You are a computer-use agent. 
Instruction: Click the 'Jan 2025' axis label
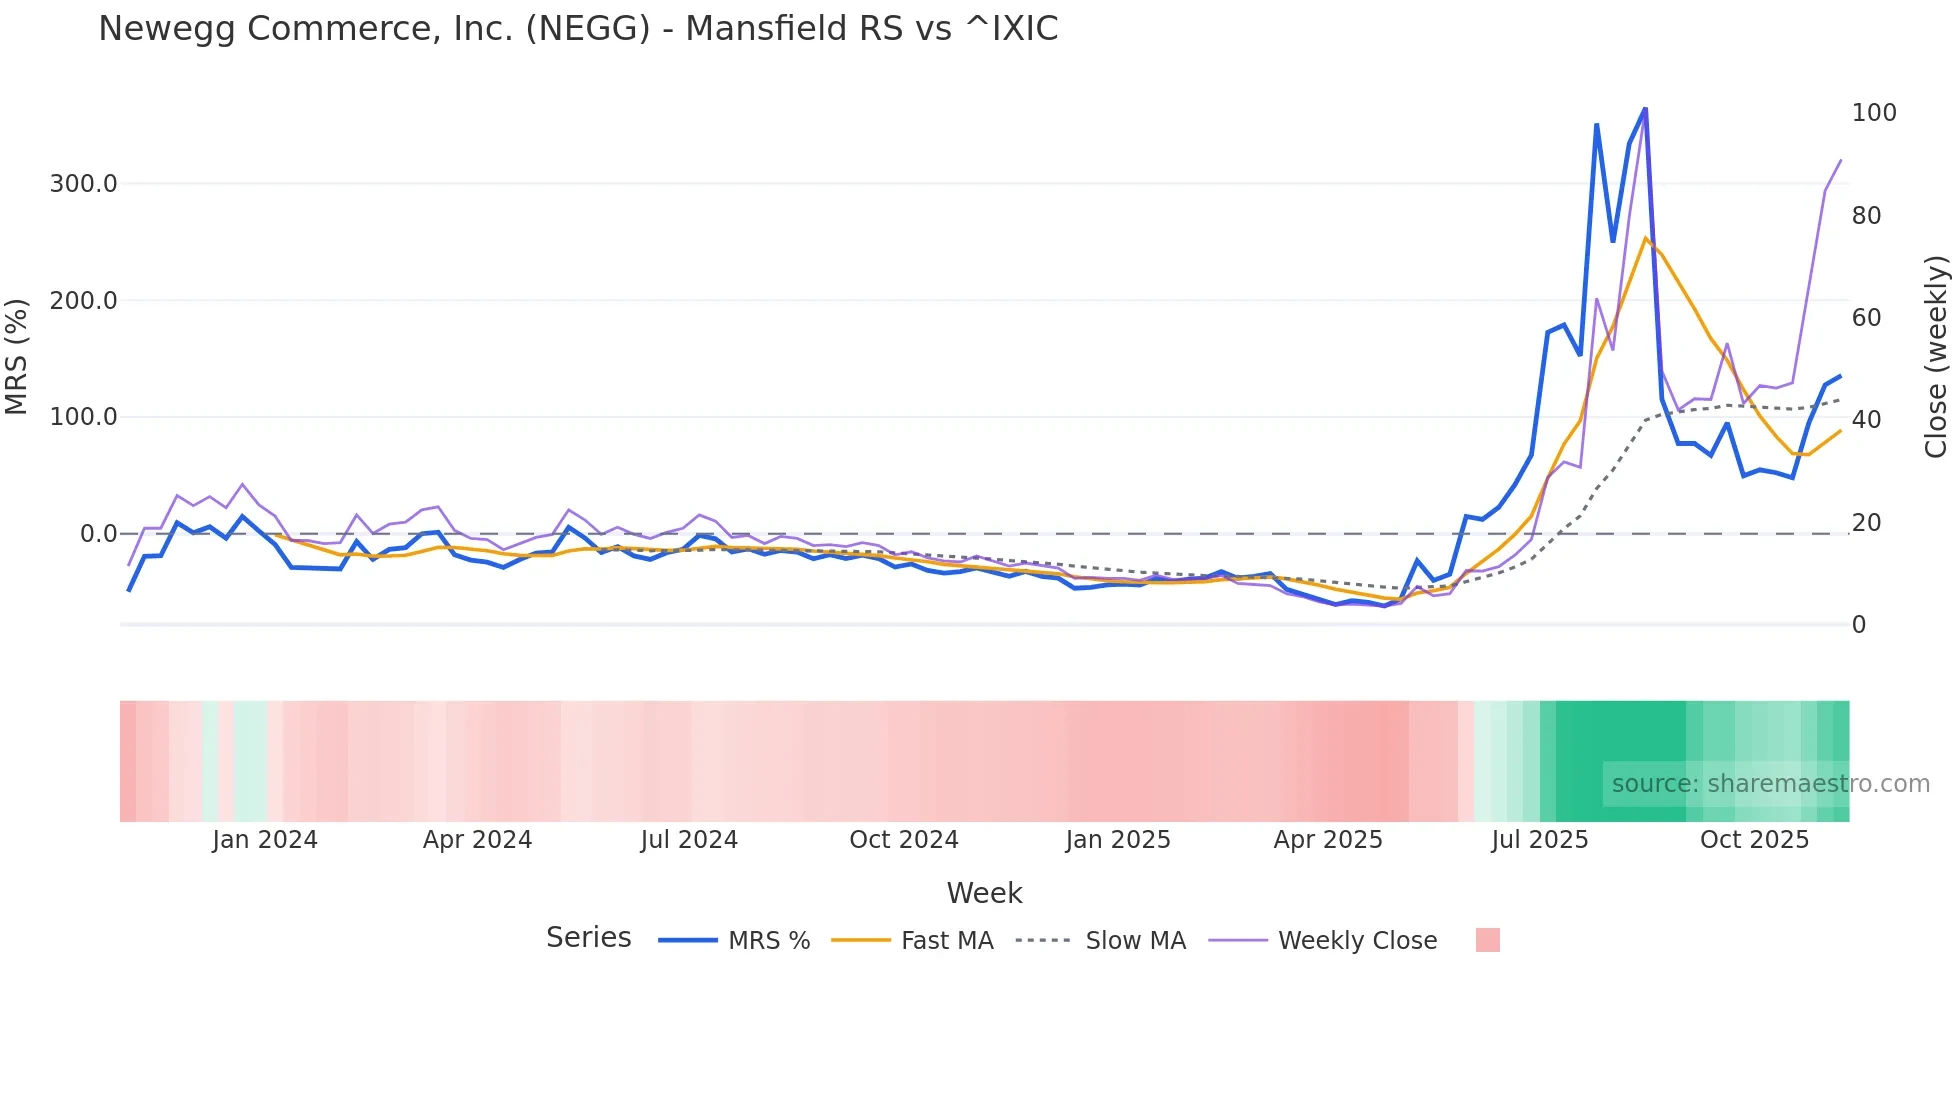[1118, 840]
